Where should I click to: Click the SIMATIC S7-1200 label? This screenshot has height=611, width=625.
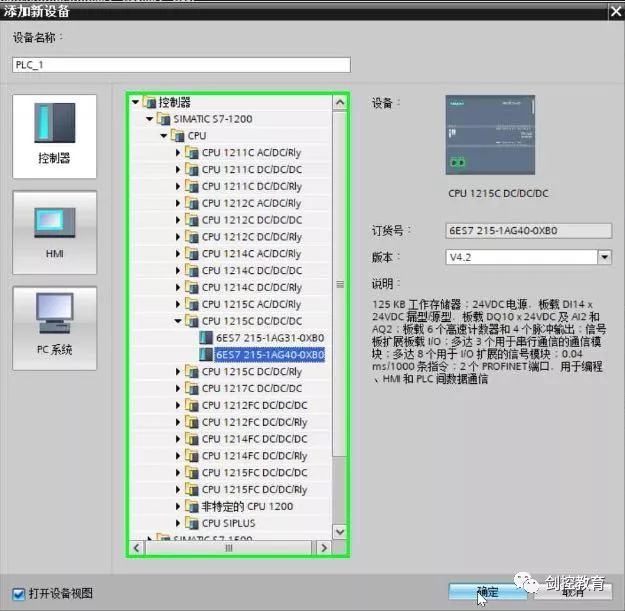212,119
